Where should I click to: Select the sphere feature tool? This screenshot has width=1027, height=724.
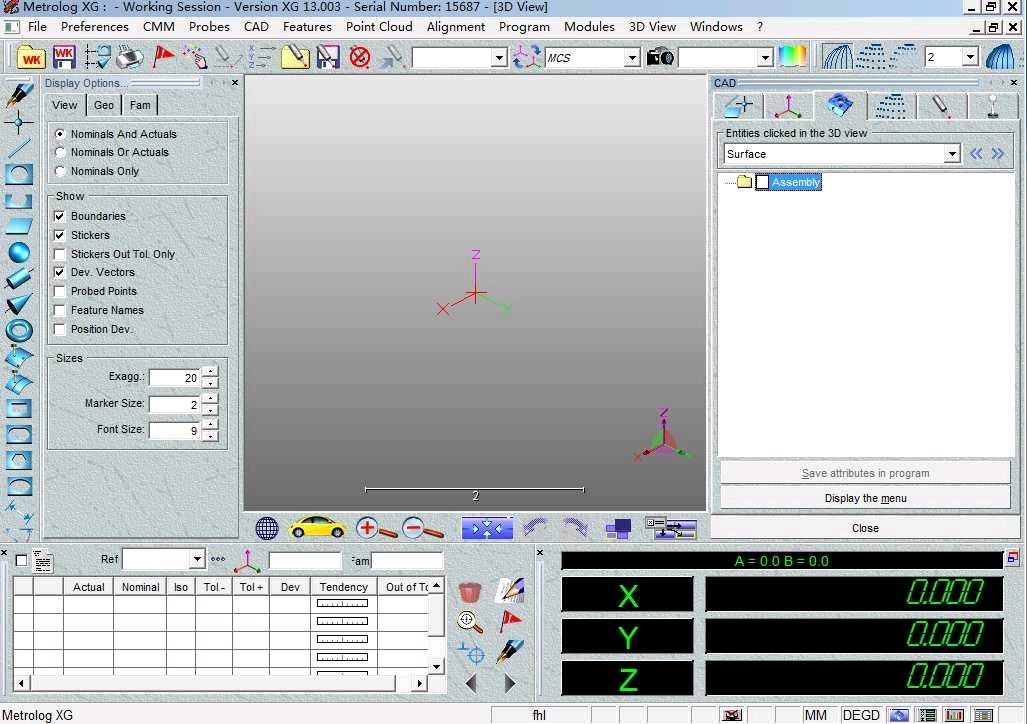pos(18,252)
